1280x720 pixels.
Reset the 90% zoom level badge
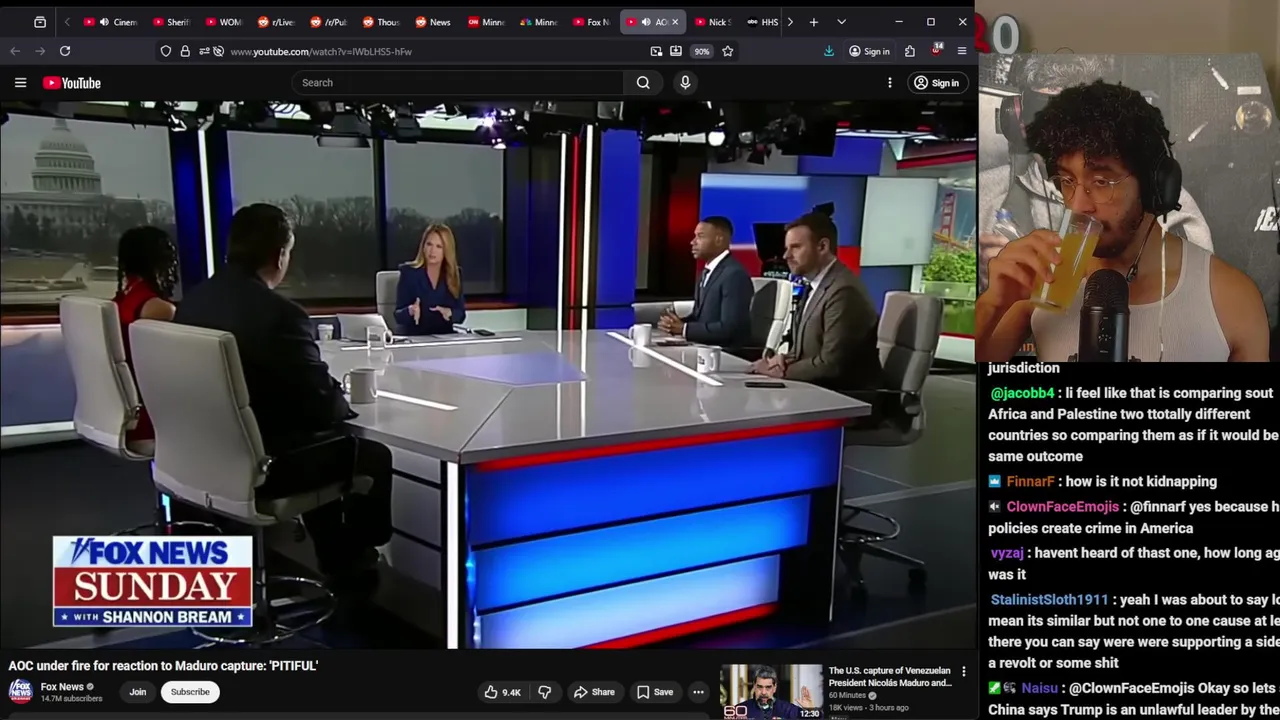point(702,51)
